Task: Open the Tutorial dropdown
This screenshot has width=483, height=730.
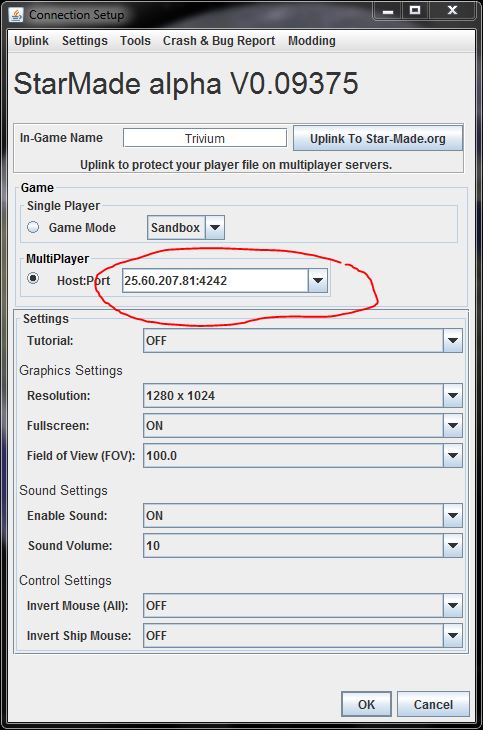Action: (303, 341)
